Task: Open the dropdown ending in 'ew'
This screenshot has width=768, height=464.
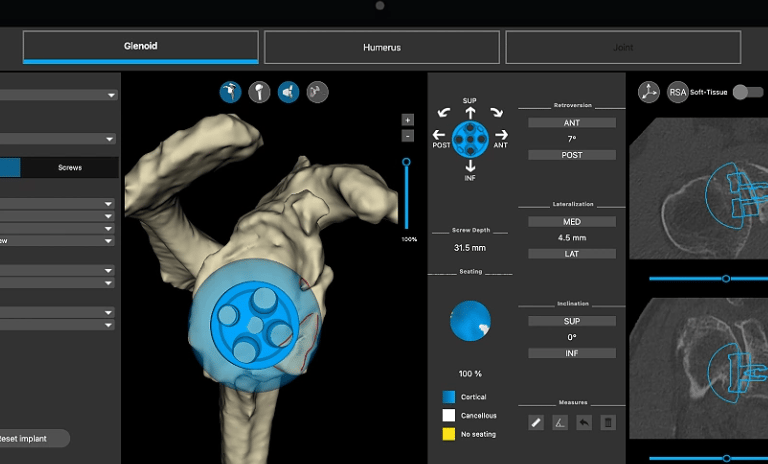Action: [x=57, y=241]
